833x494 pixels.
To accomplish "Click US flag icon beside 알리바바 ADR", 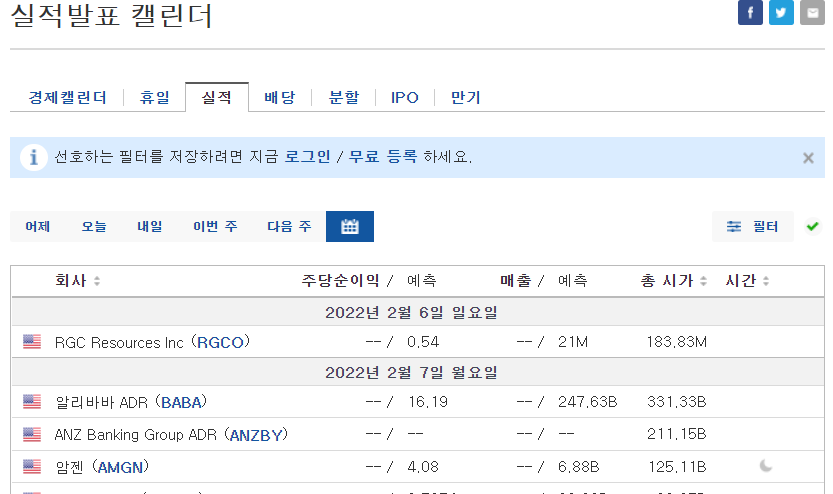I will tap(32, 402).
